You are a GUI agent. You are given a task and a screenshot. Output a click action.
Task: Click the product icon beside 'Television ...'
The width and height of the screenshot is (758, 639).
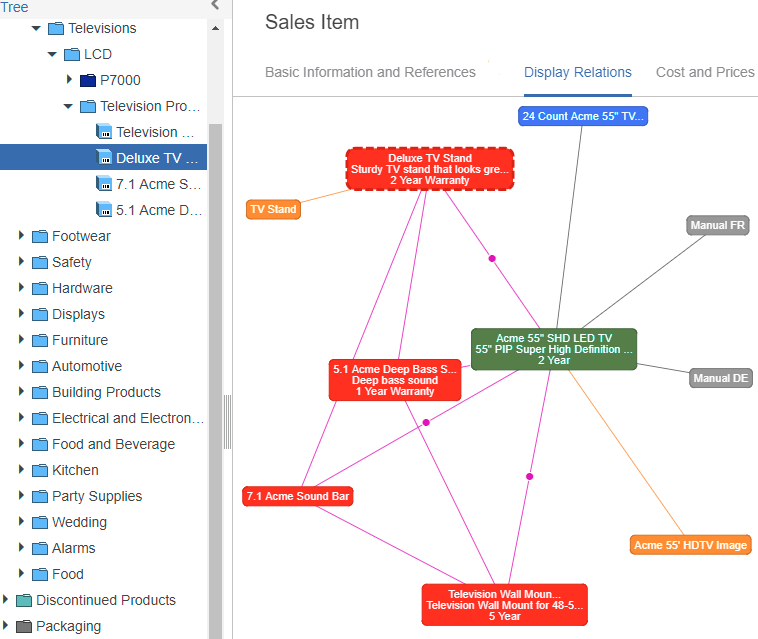coord(104,132)
